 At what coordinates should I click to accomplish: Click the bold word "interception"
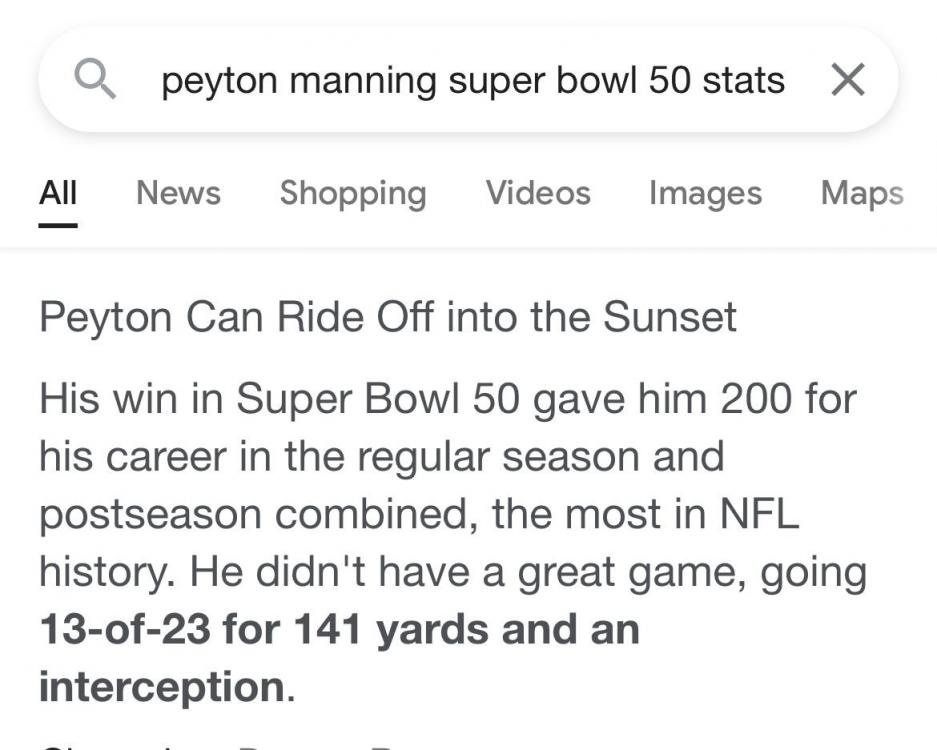pyautogui.click(x=162, y=687)
